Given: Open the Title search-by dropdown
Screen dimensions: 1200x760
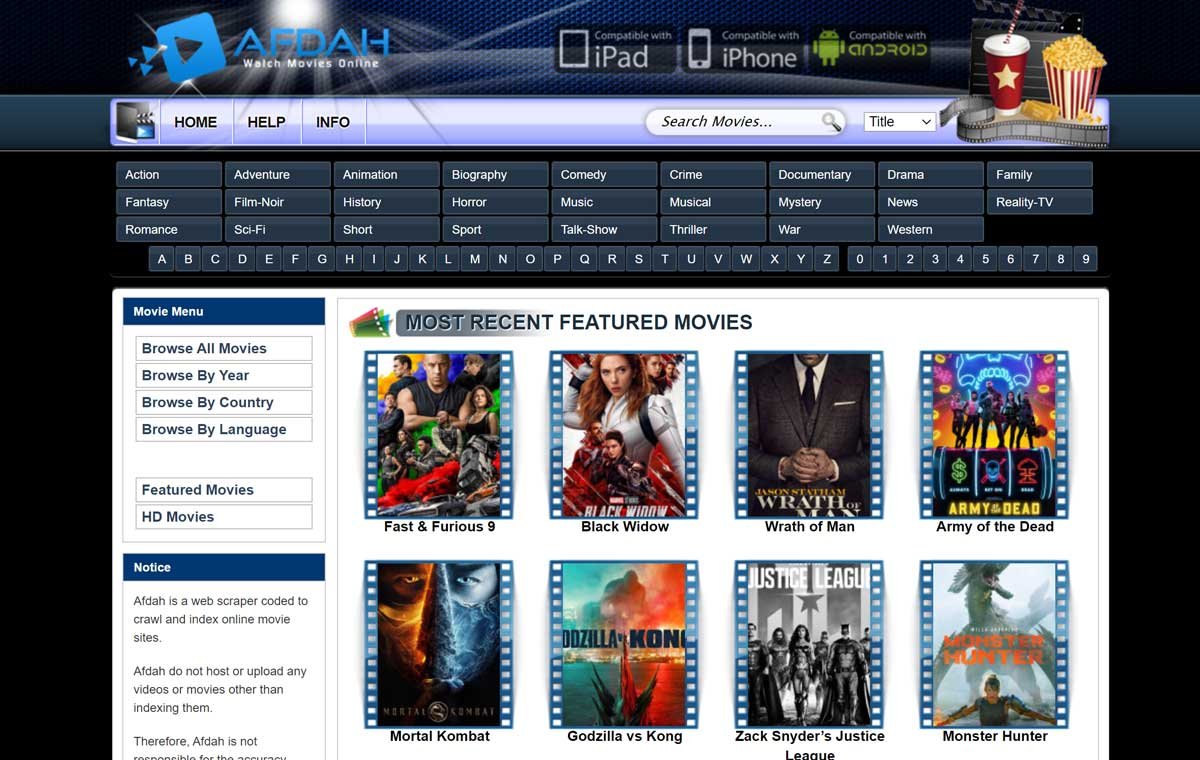Looking at the screenshot, I should pyautogui.click(x=898, y=120).
